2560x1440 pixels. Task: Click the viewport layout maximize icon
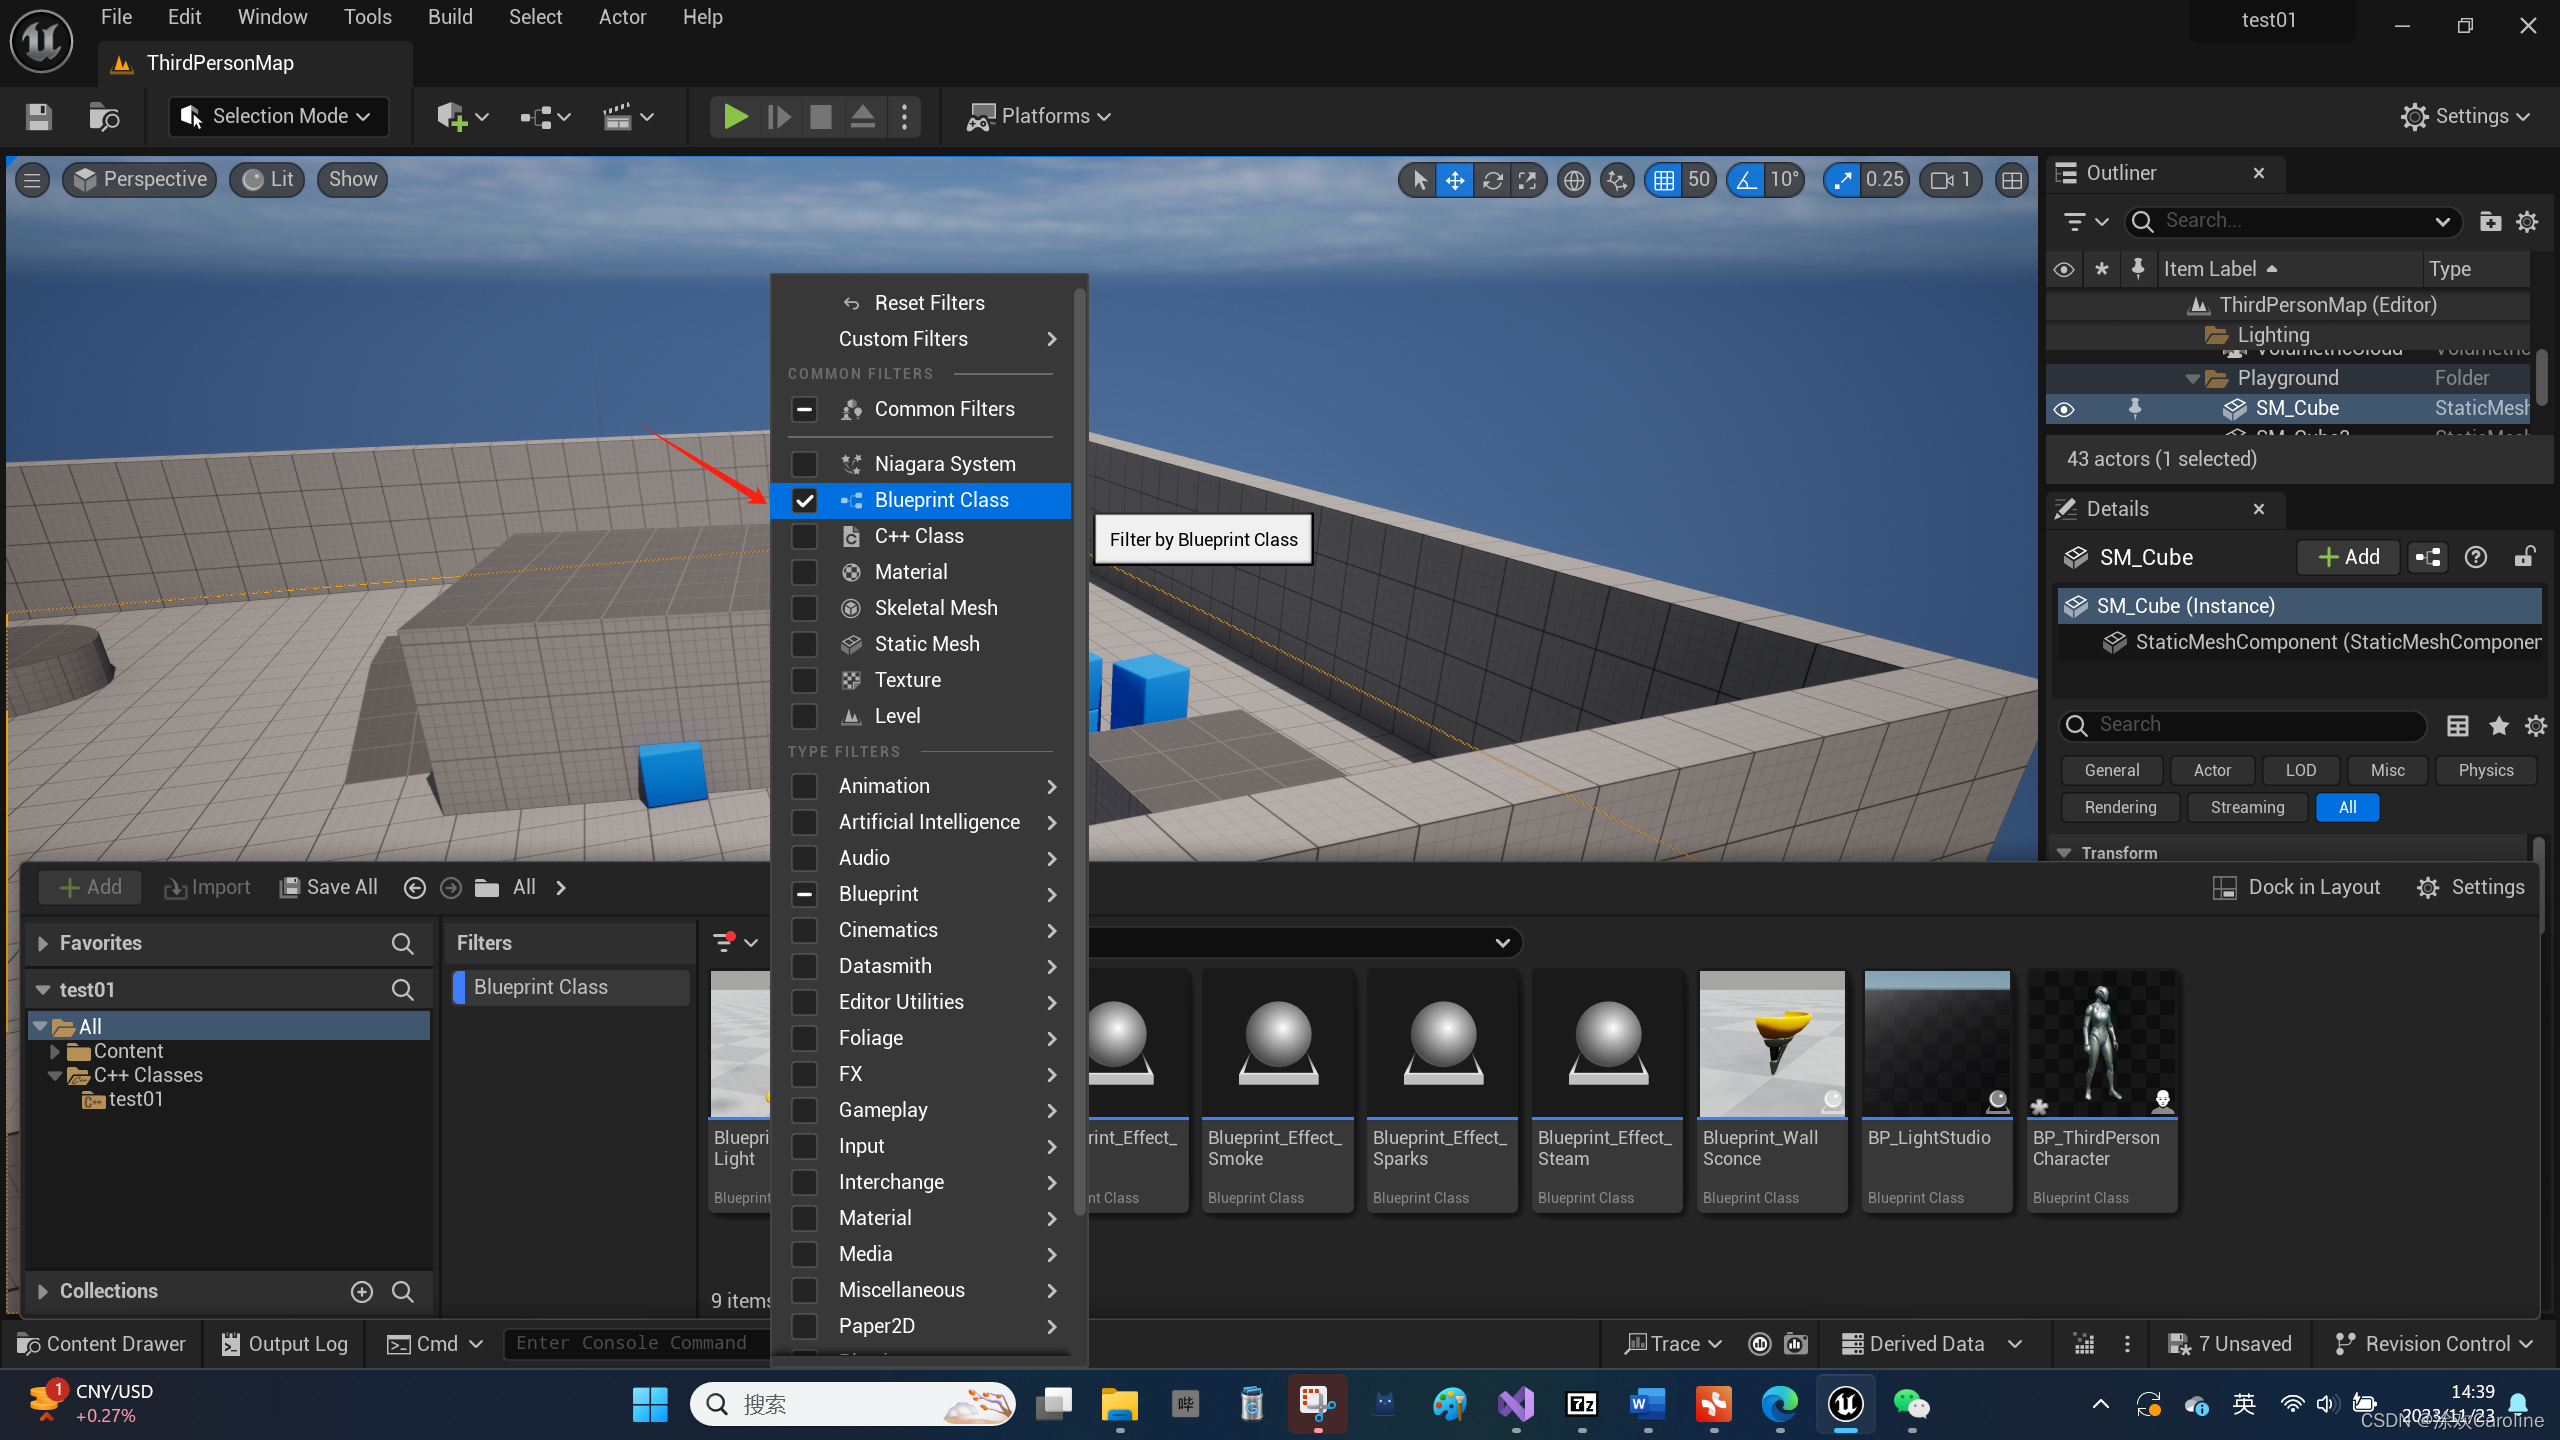coord(2012,180)
